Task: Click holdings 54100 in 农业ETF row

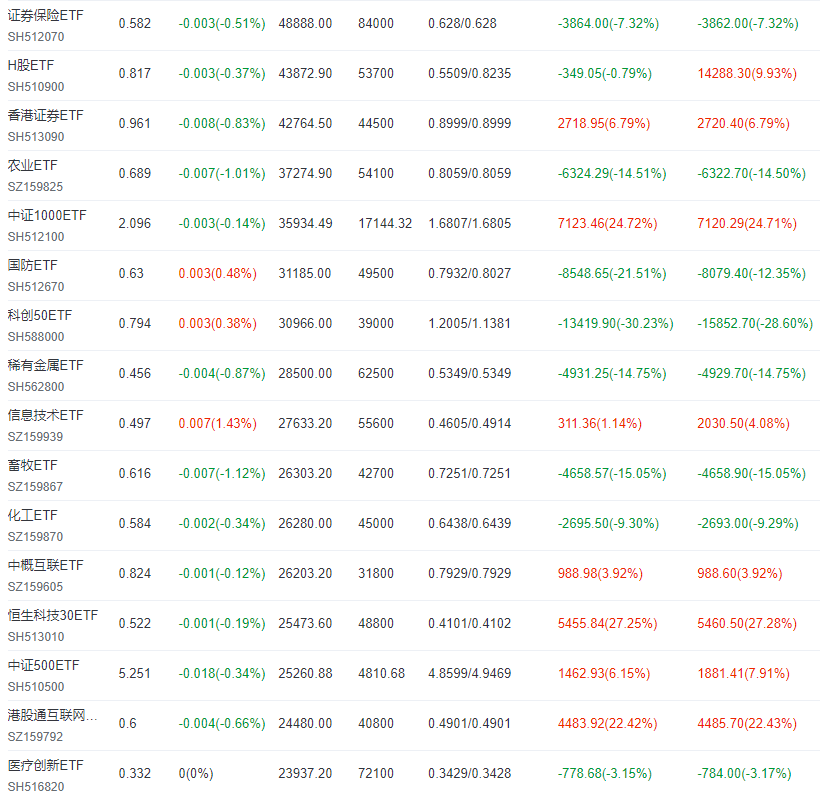Action: 376,174
